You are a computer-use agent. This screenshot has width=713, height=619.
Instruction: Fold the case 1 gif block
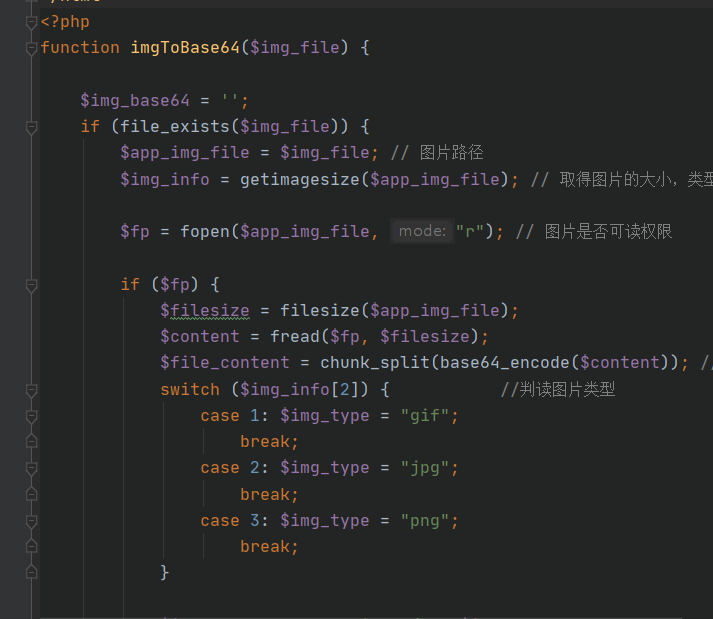(31, 416)
